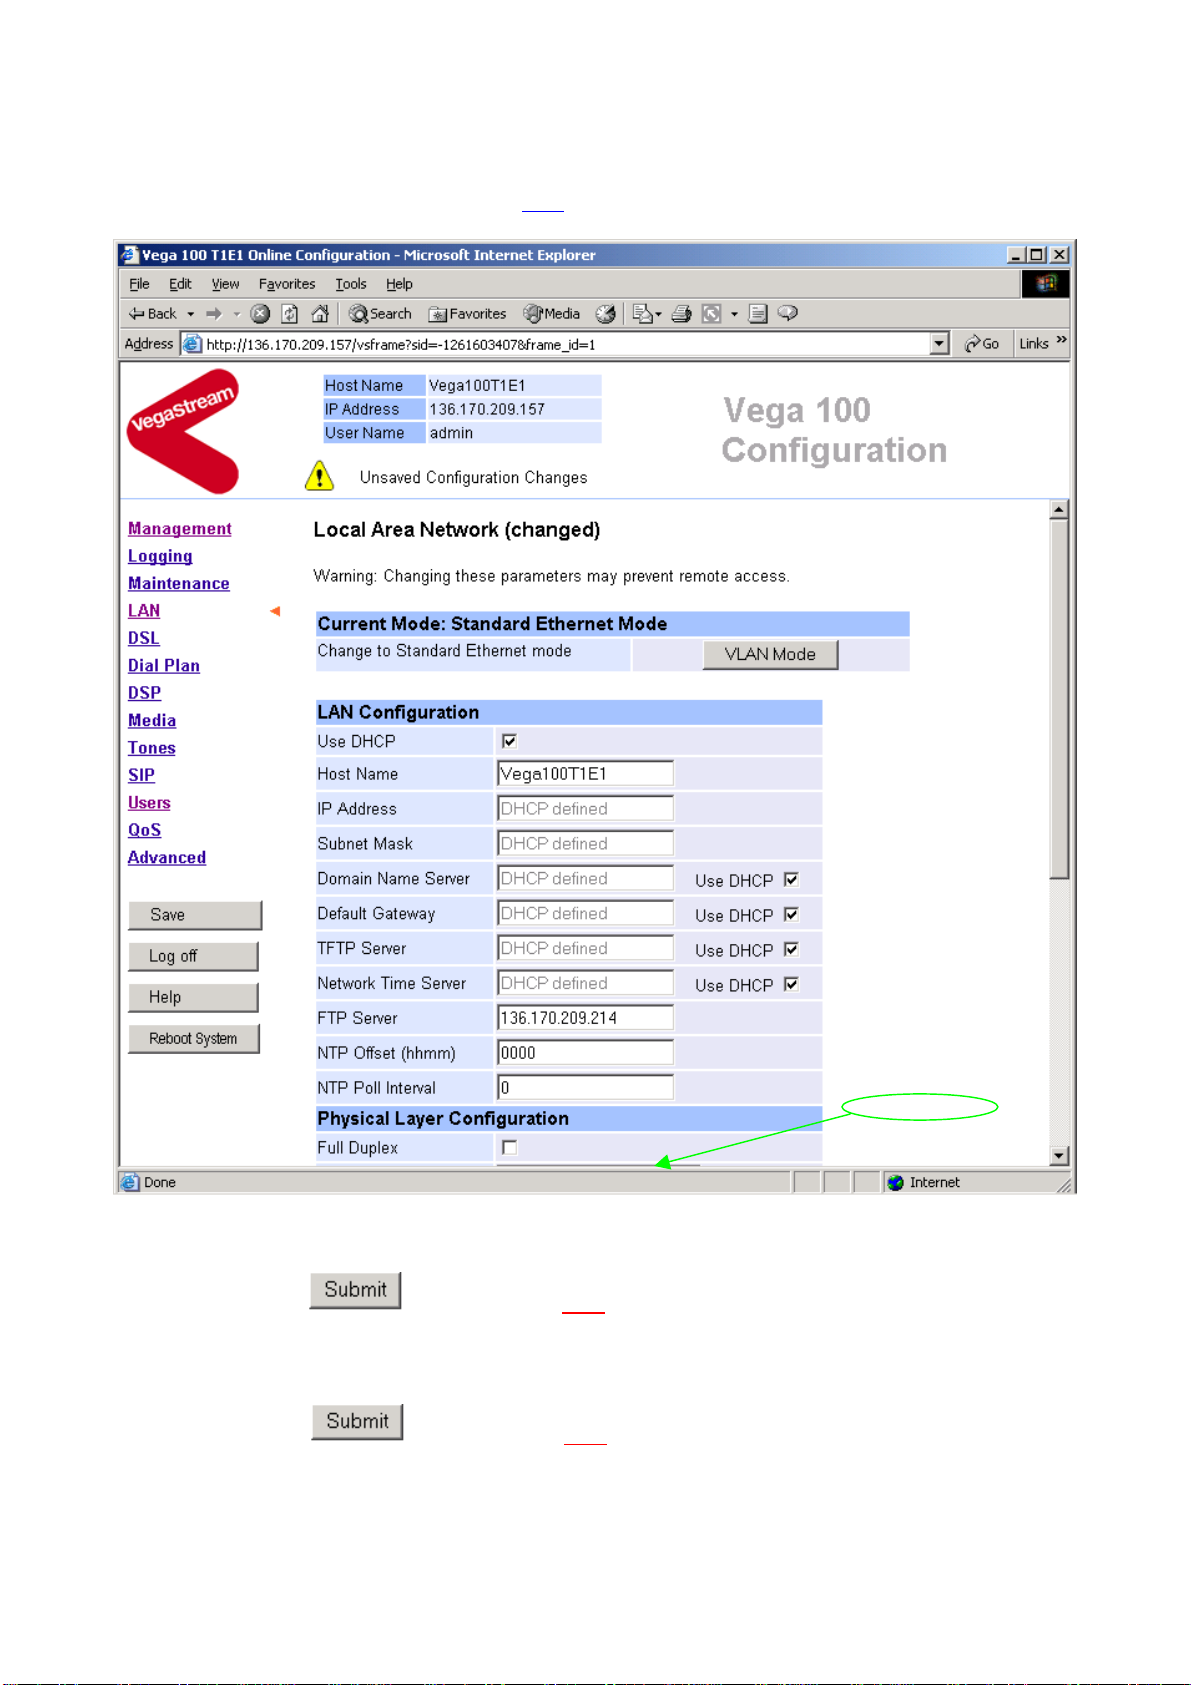Open the View menu
This screenshot has height=1685, width=1191.
tap(225, 284)
